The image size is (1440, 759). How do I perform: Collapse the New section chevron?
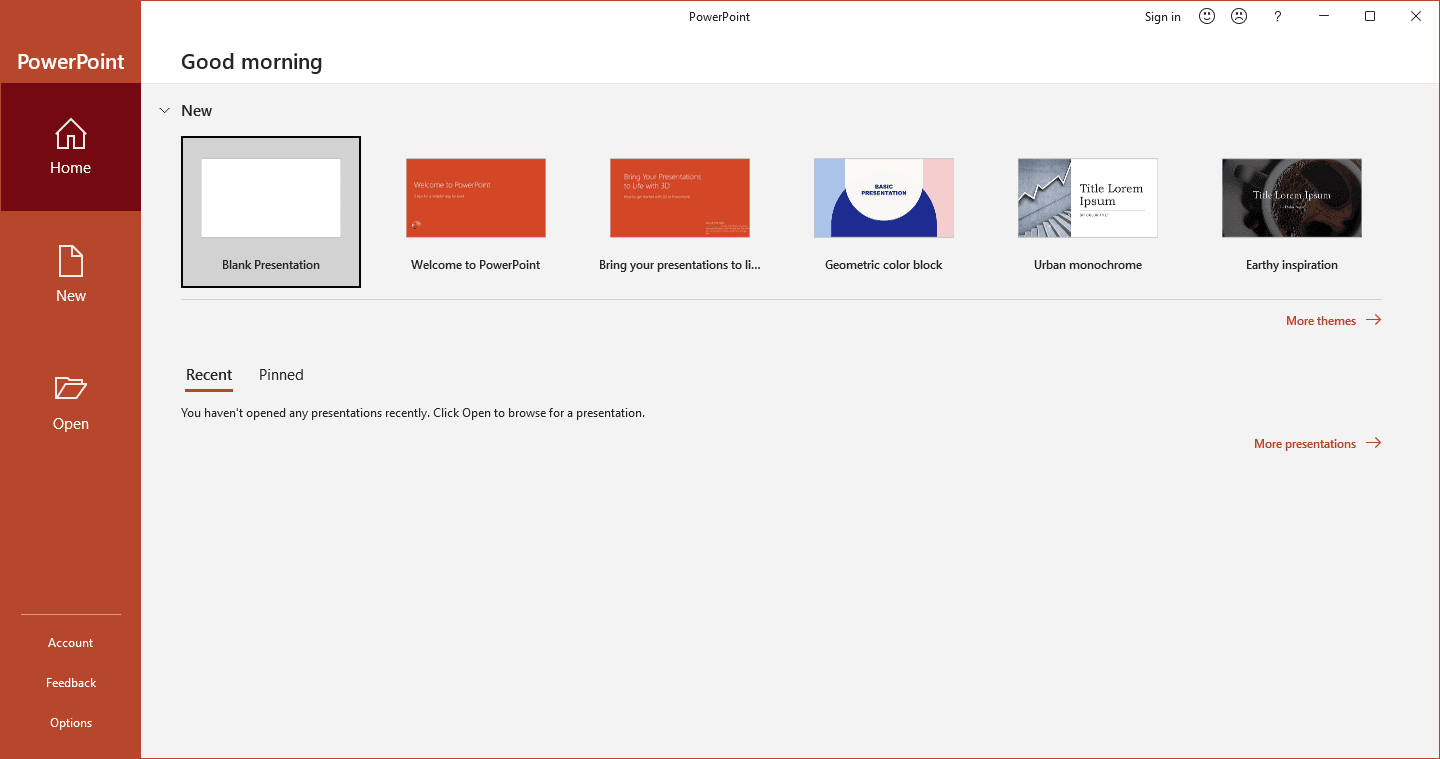point(164,111)
